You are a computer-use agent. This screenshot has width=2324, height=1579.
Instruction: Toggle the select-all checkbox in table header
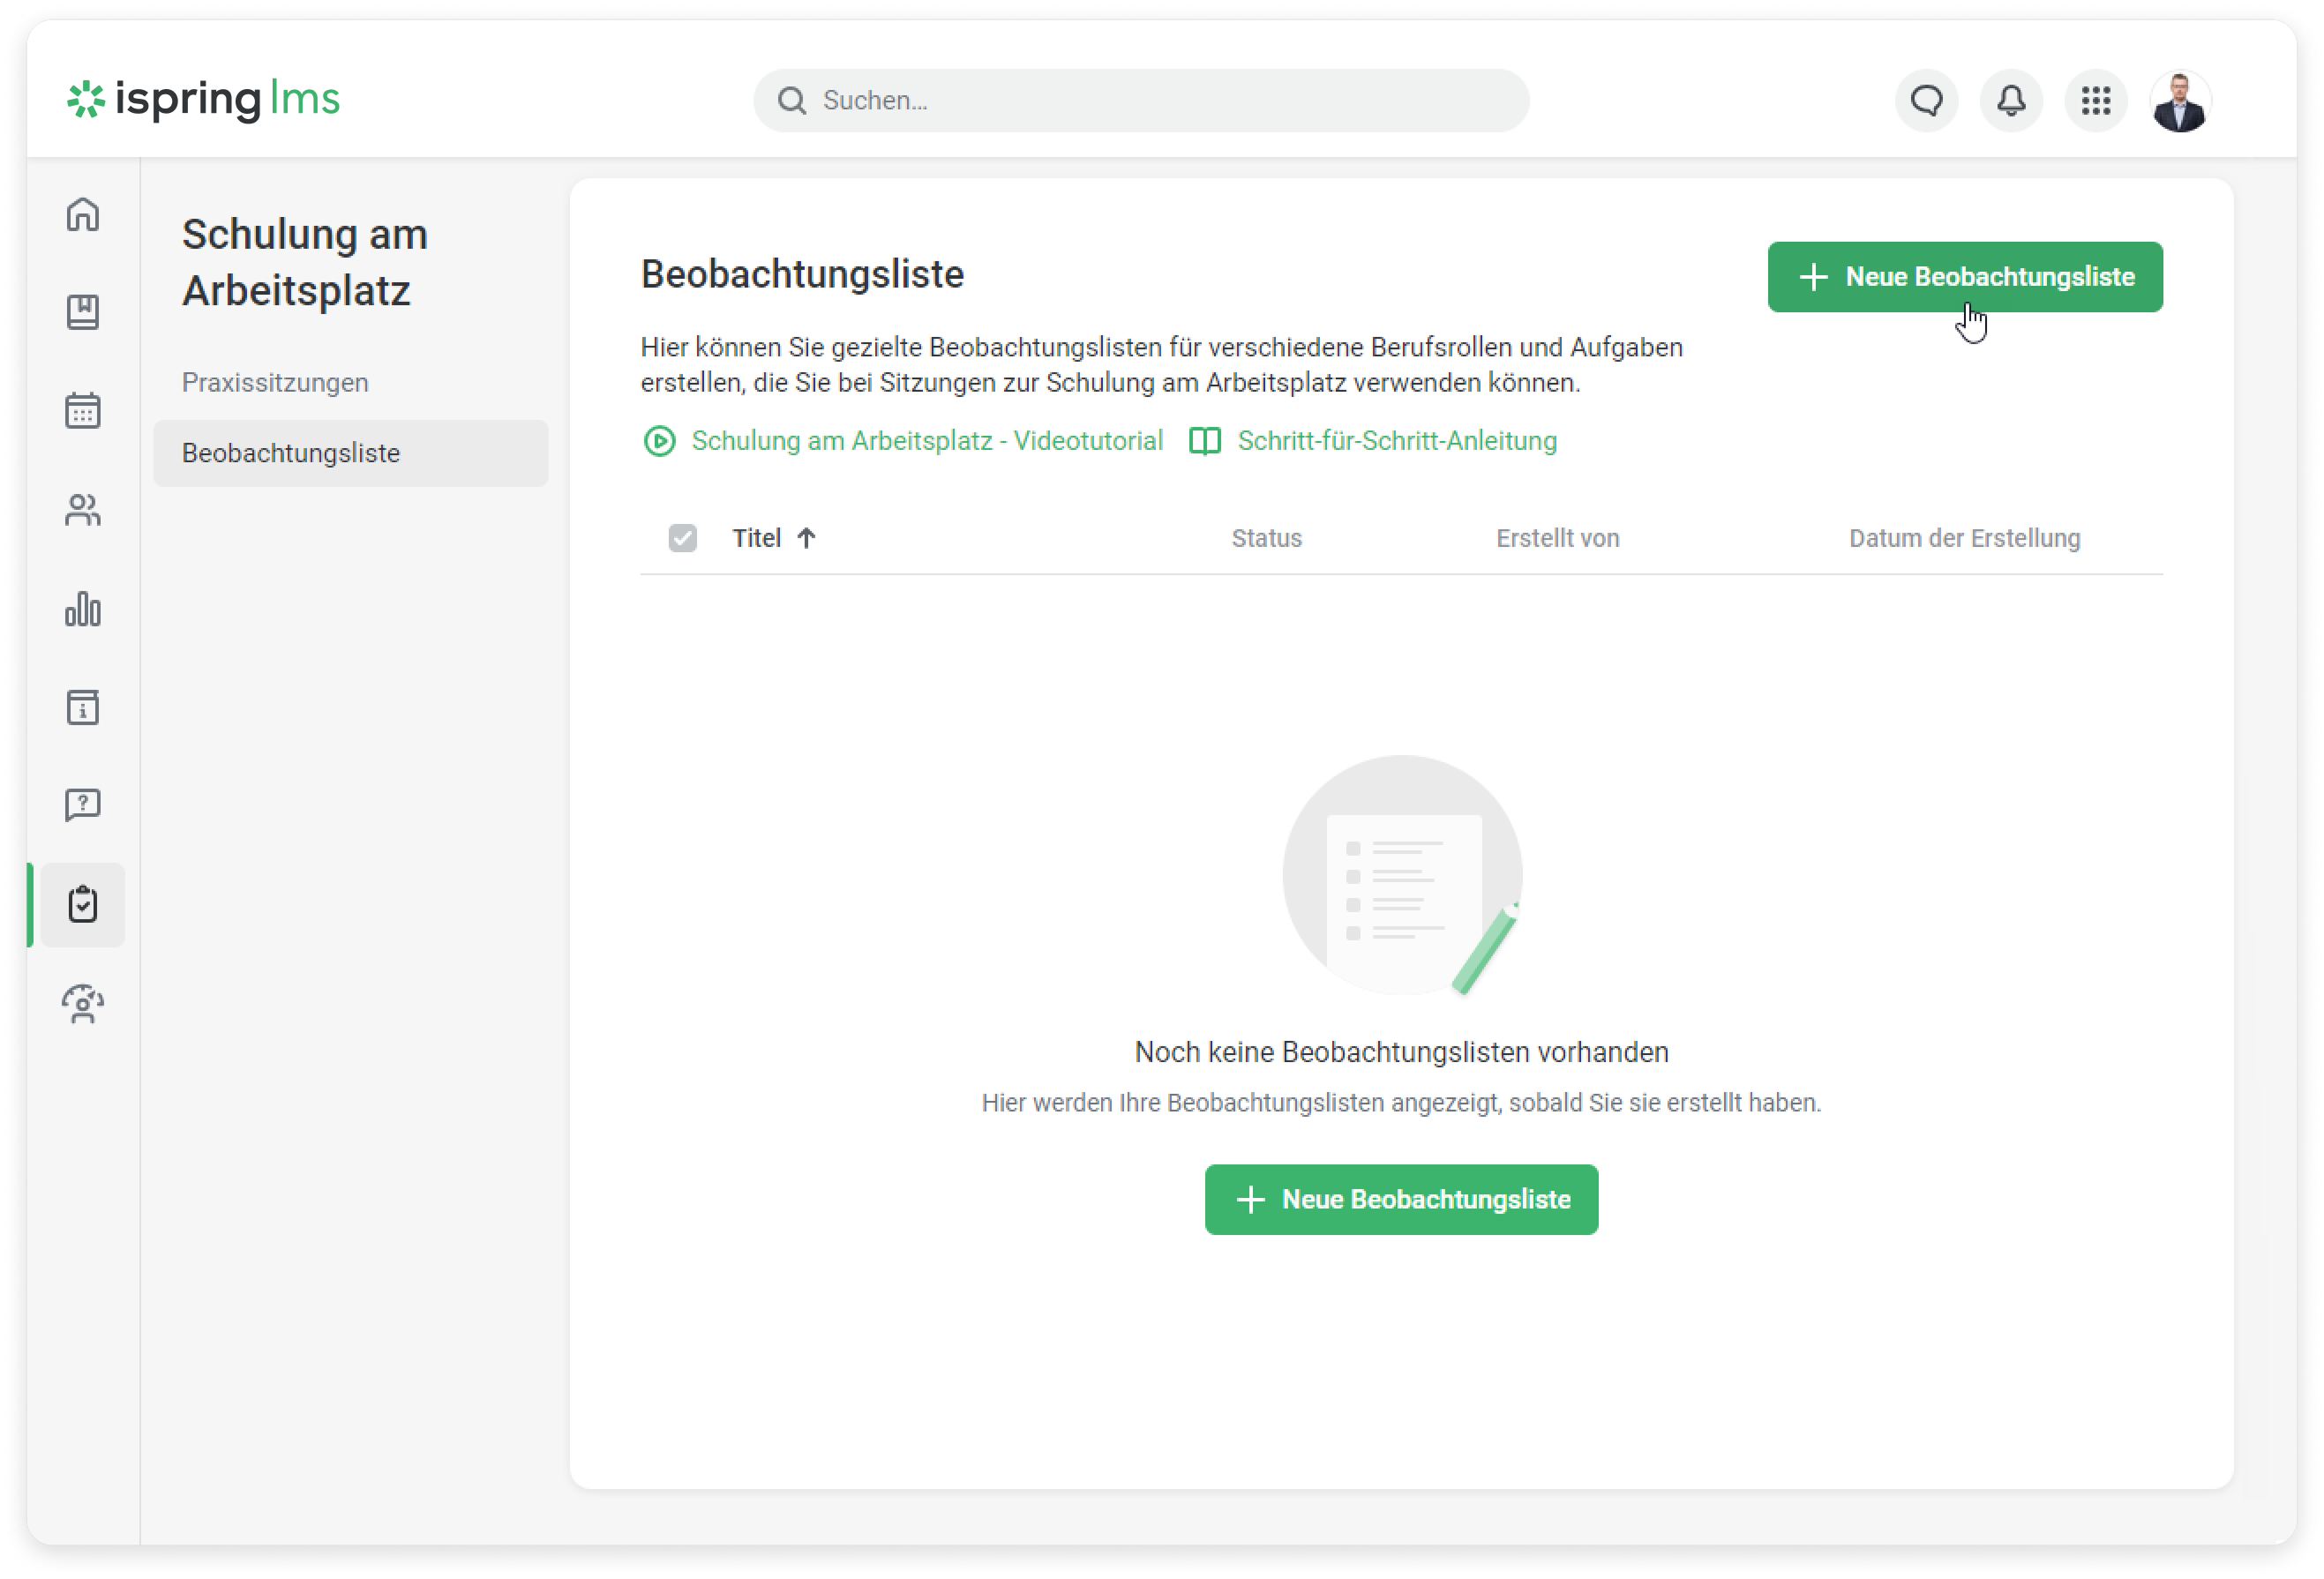[x=682, y=538]
